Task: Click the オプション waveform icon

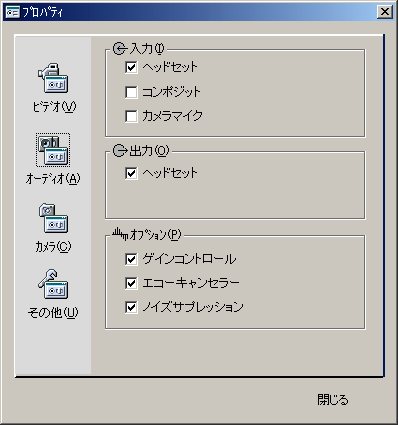Action: click(x=120, y=234)
